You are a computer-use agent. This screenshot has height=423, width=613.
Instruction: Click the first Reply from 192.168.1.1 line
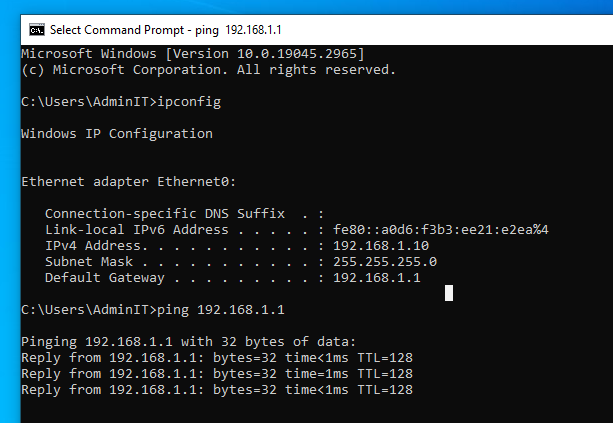coord(217,358)
